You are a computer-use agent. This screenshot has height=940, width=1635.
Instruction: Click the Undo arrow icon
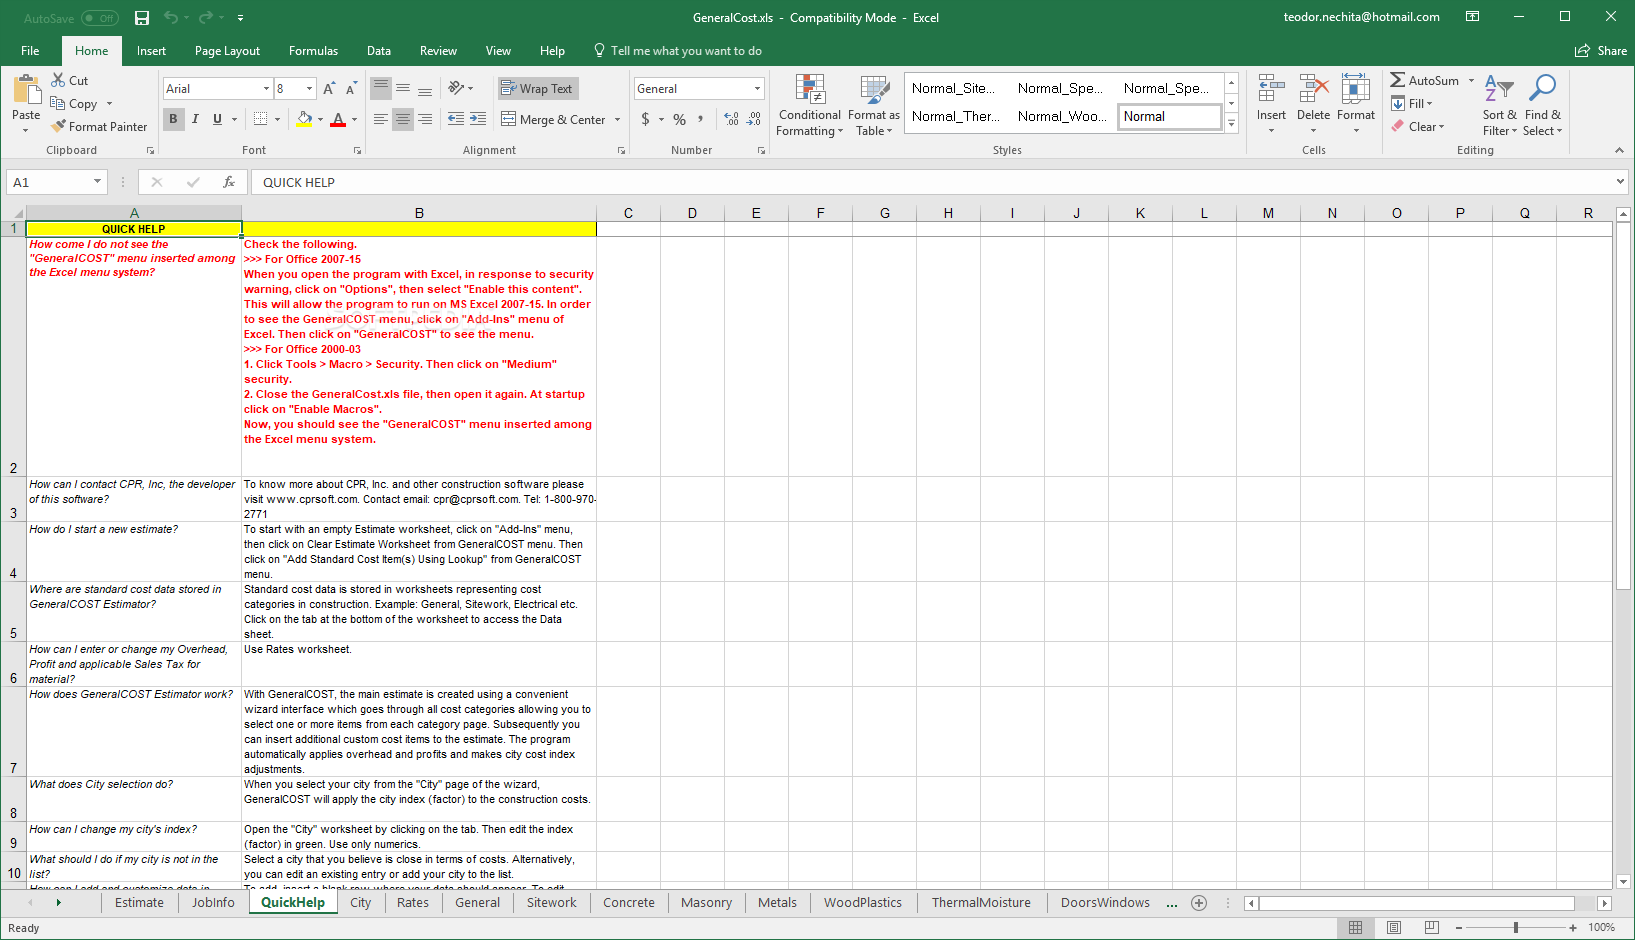pyautogui.click(x=171, y=18)
